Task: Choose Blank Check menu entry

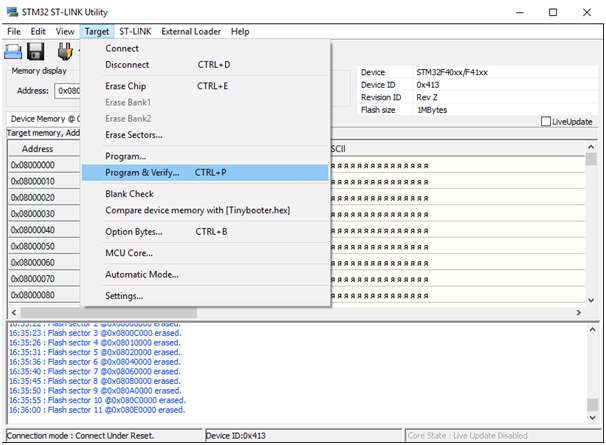Action: pos(205,194)
